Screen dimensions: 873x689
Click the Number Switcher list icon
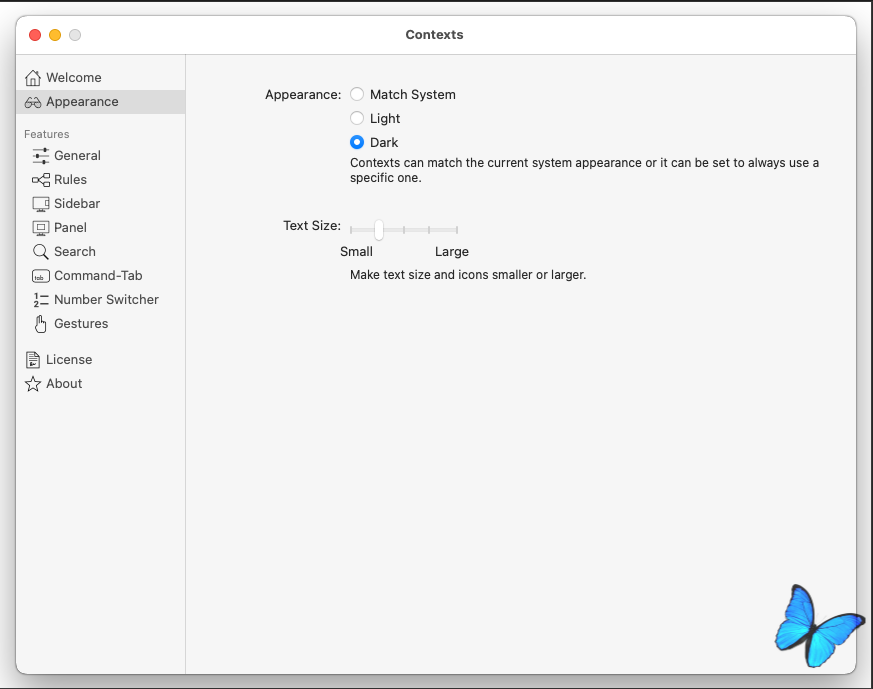click(x=41, y=300)
